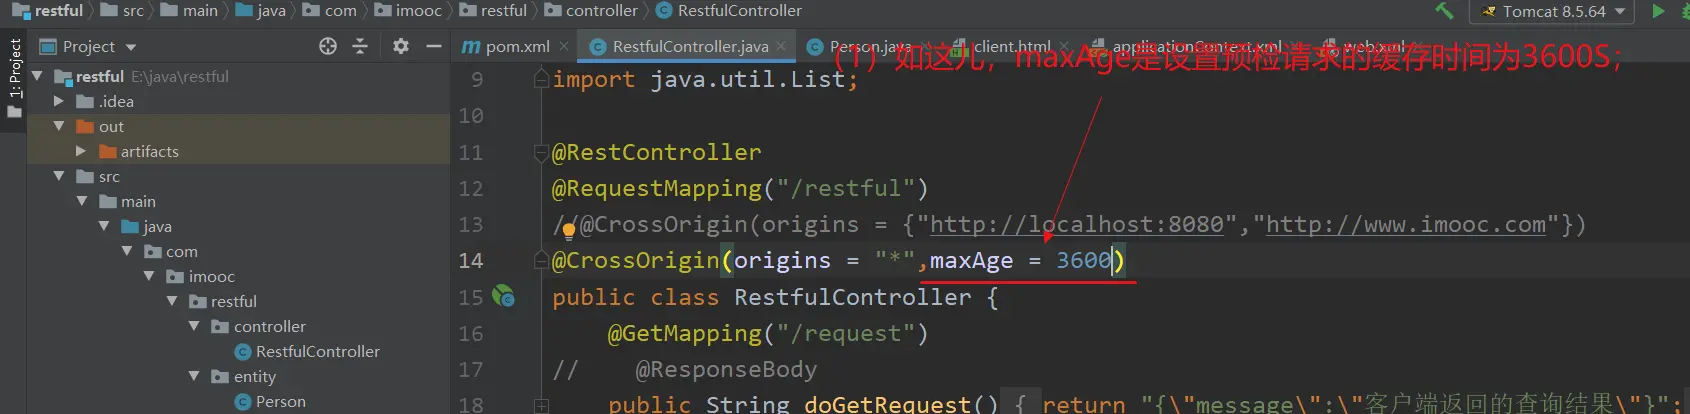
Task: Collapse the entity package in tree
Action: coord(194,376)
